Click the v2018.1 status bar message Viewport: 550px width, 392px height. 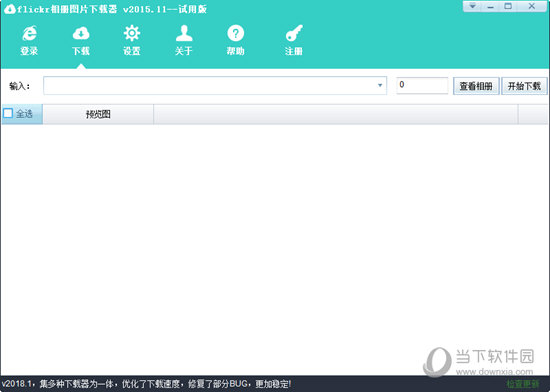click(x=146, y=384)
